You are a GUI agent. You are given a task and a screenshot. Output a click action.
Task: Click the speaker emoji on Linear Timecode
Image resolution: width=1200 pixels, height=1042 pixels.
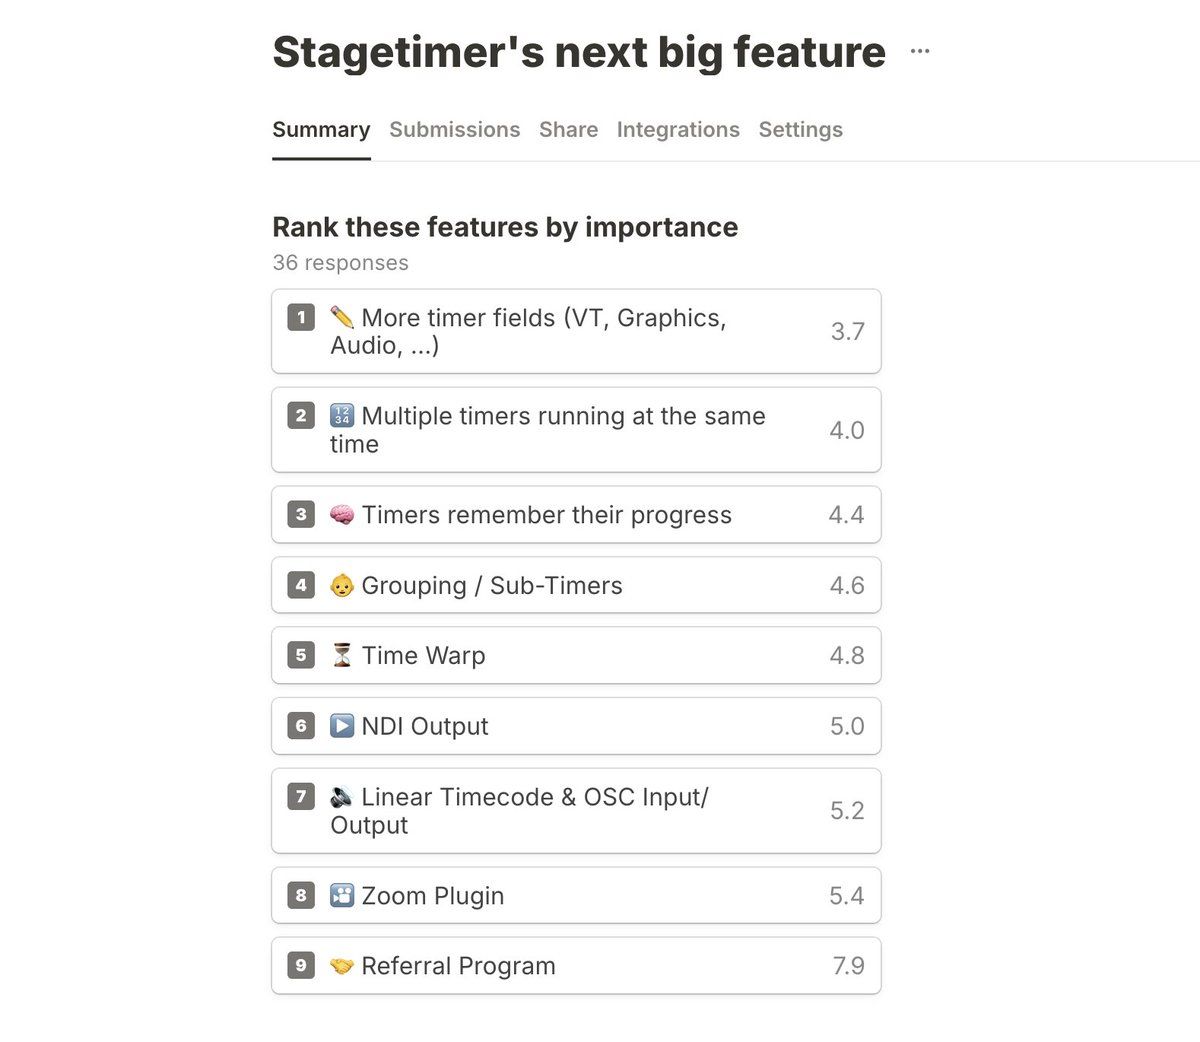[342, 797]
